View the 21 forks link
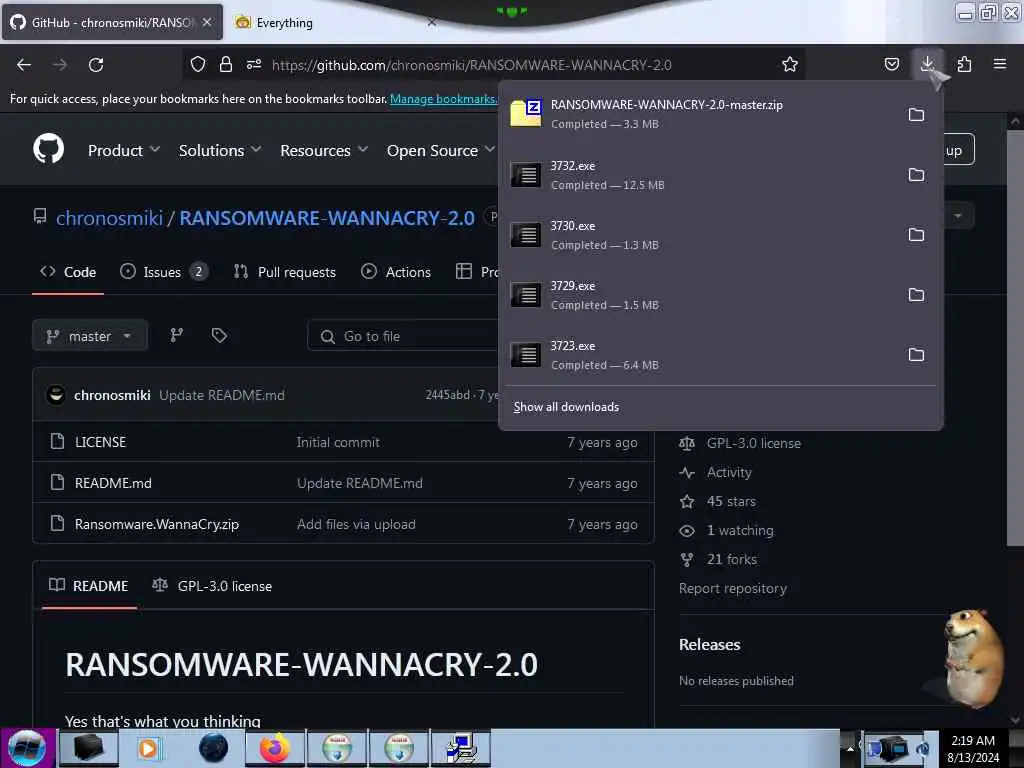 coord(731,560)
